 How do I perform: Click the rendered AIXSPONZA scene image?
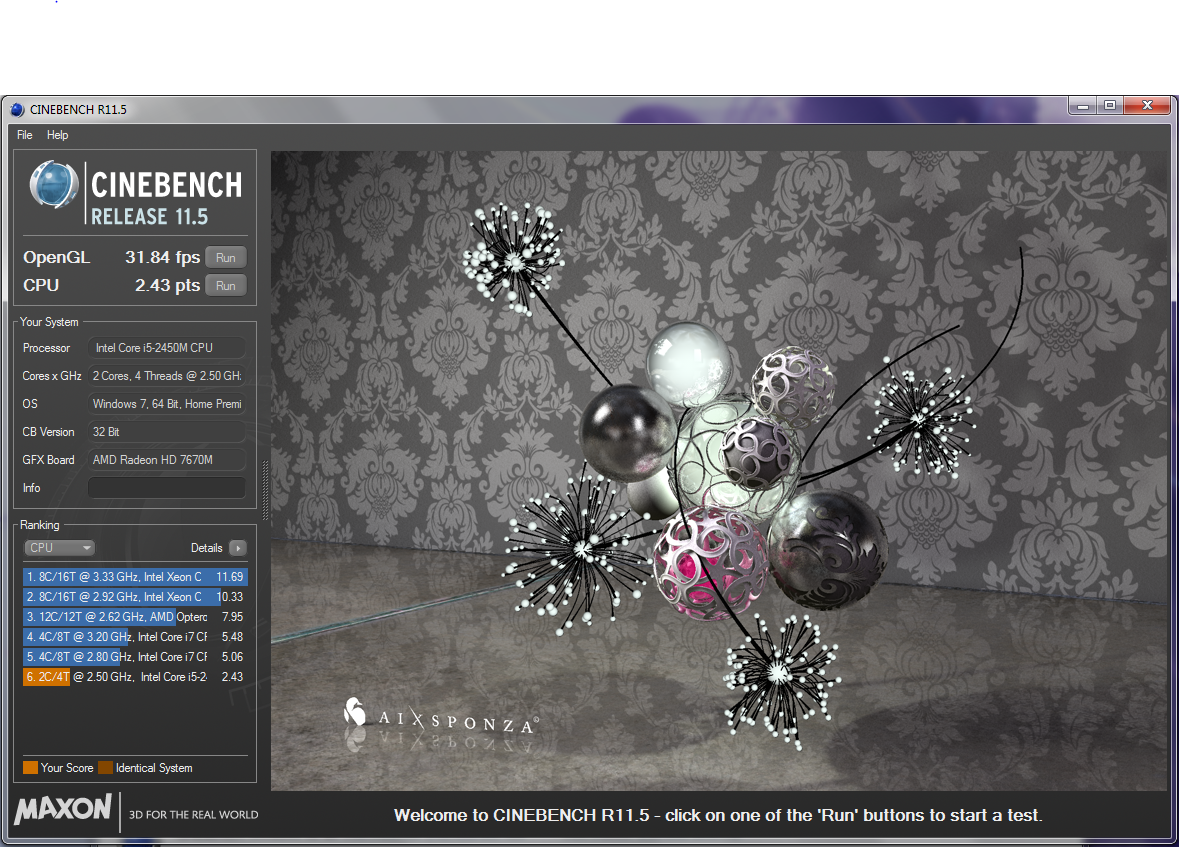pos(720,470)
